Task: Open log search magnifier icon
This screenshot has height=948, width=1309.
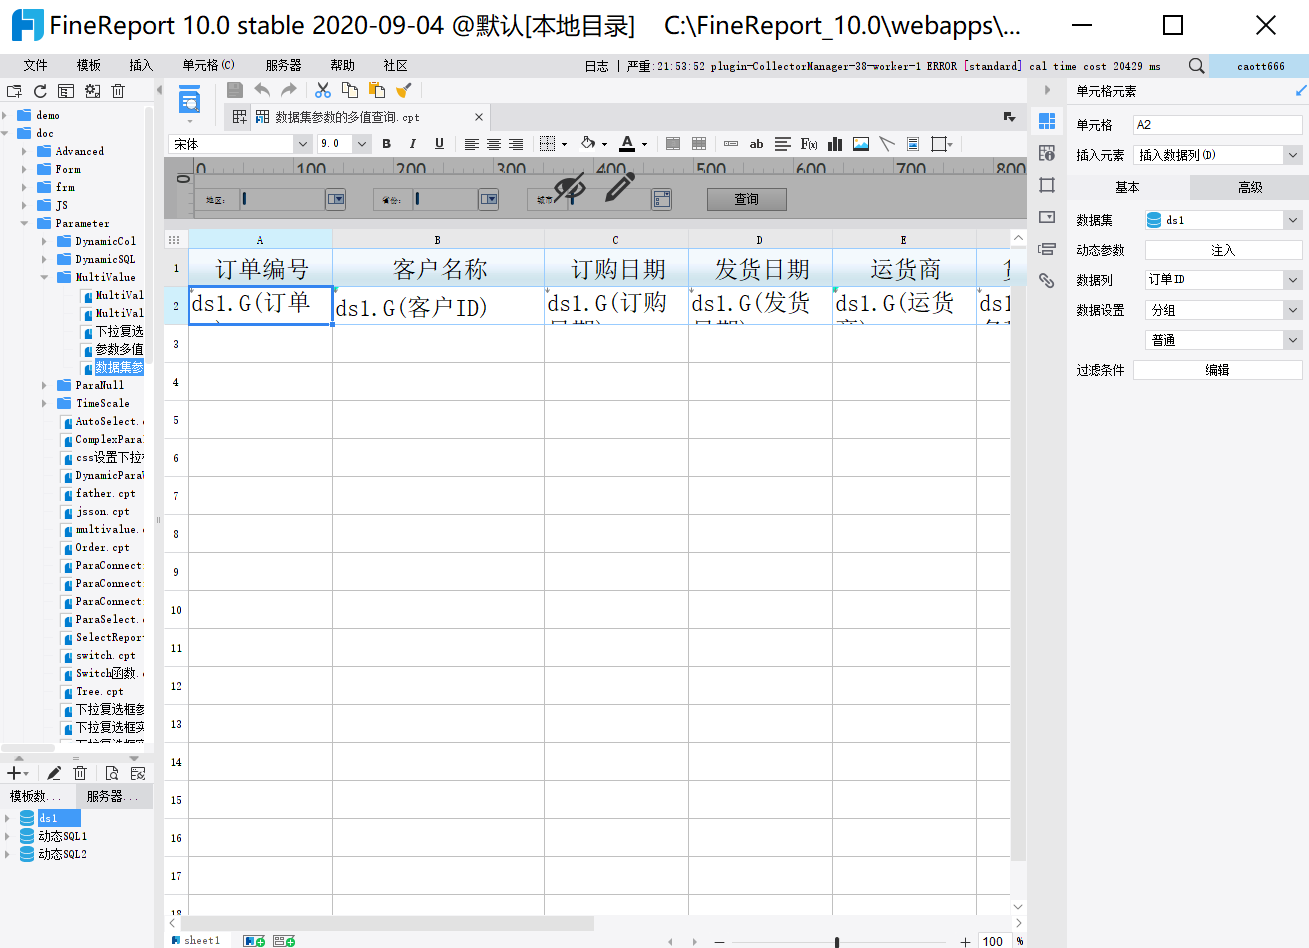Action: click(1196, 66)
